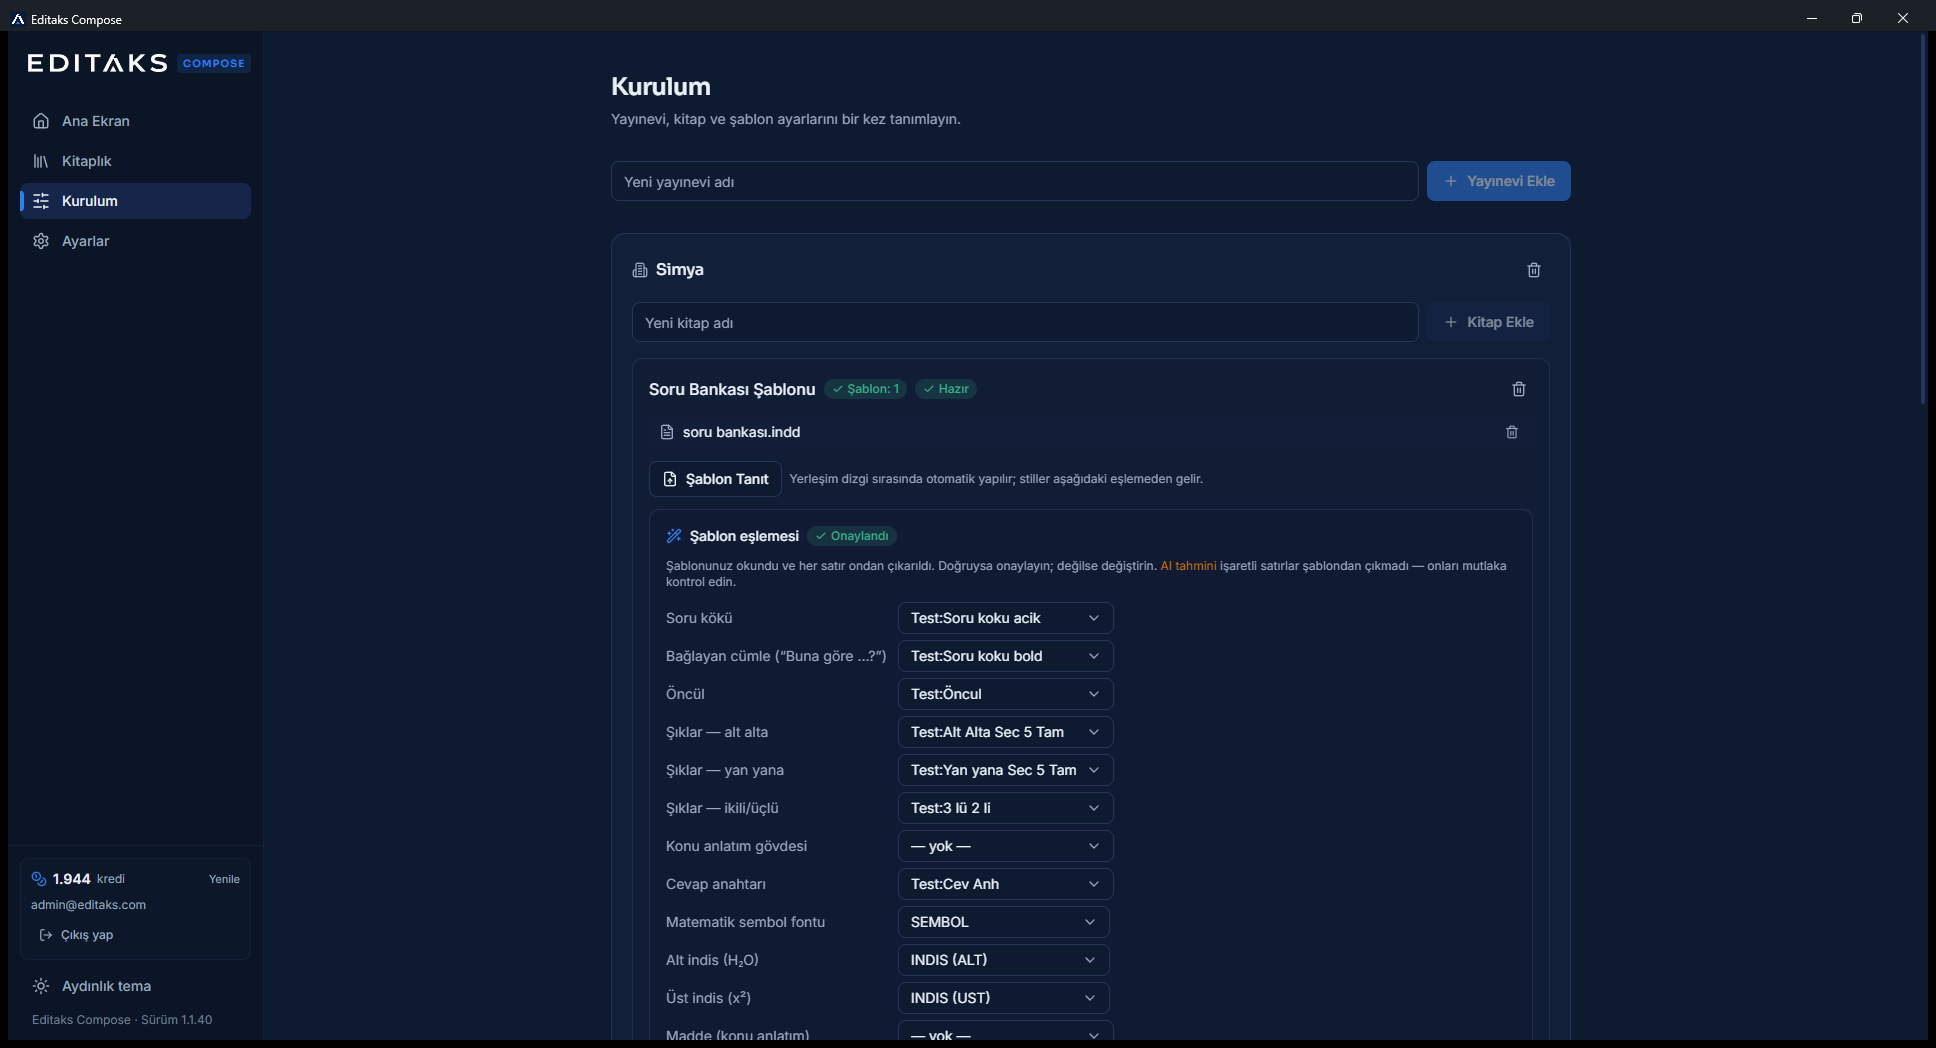Screen dimensions: 1936x1048
Task: Click the Hazır status badge
Action: 945,389
